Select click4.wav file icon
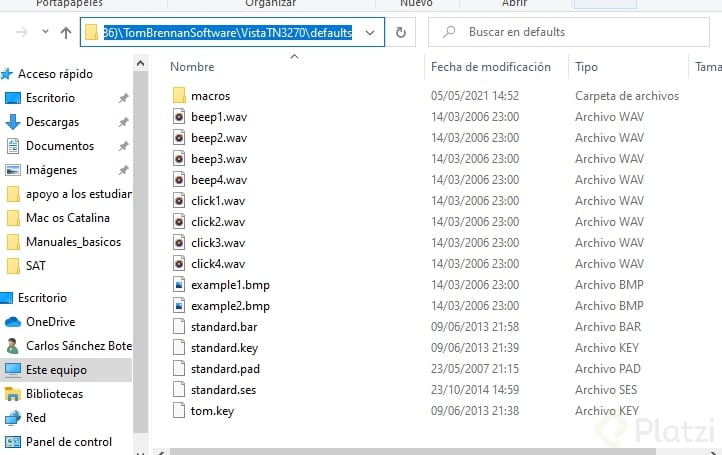Screen dimensions: 722x455 point(179,264)
